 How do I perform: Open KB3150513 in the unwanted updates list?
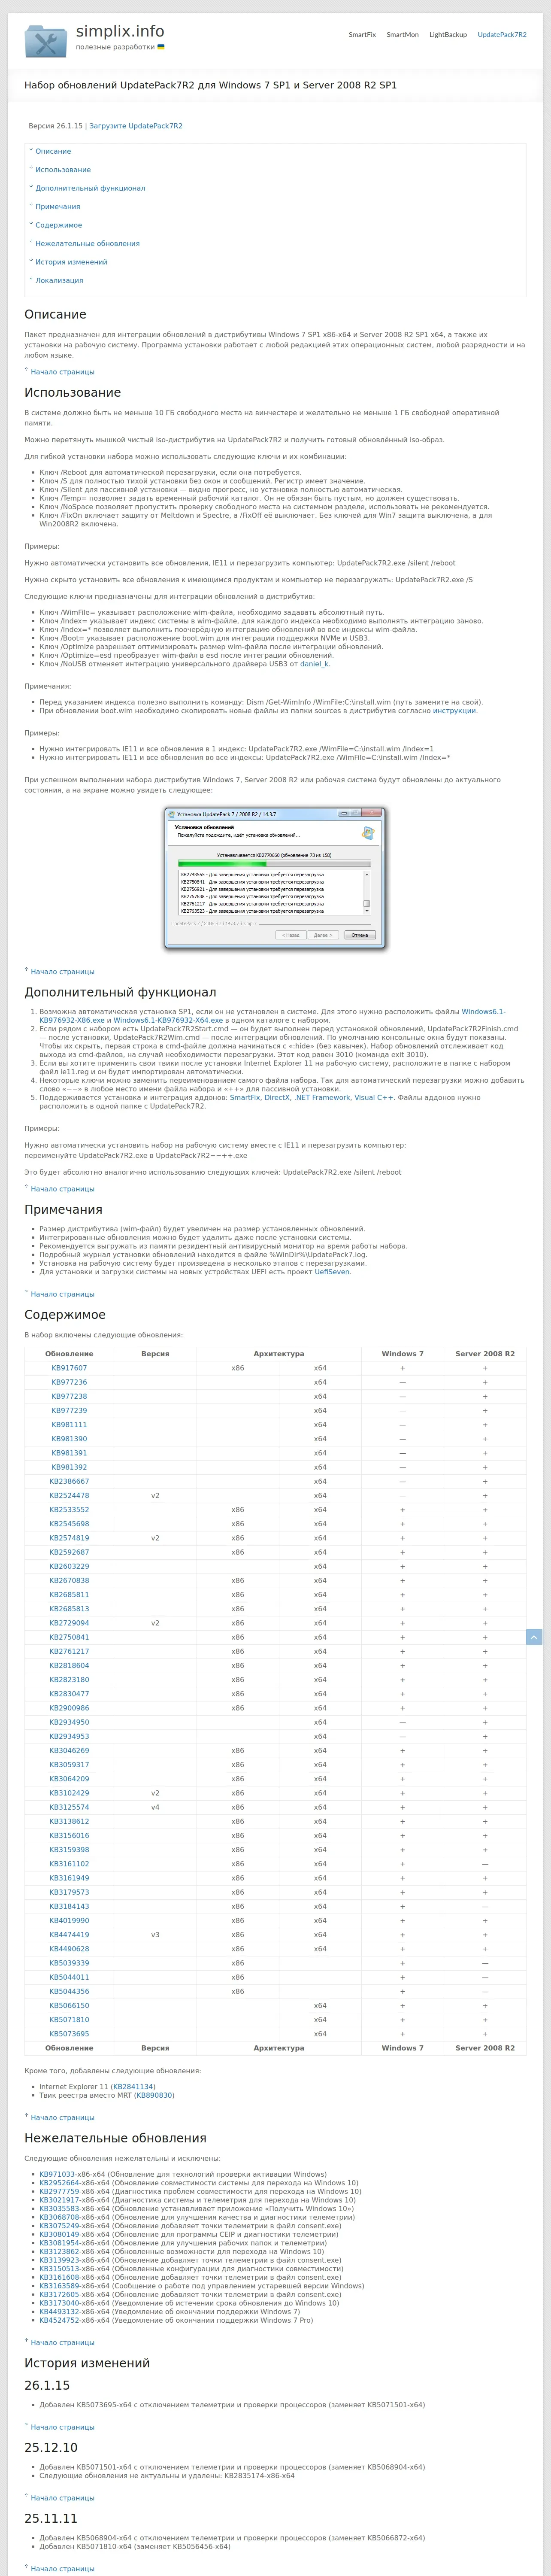(x=59, y=2268)
